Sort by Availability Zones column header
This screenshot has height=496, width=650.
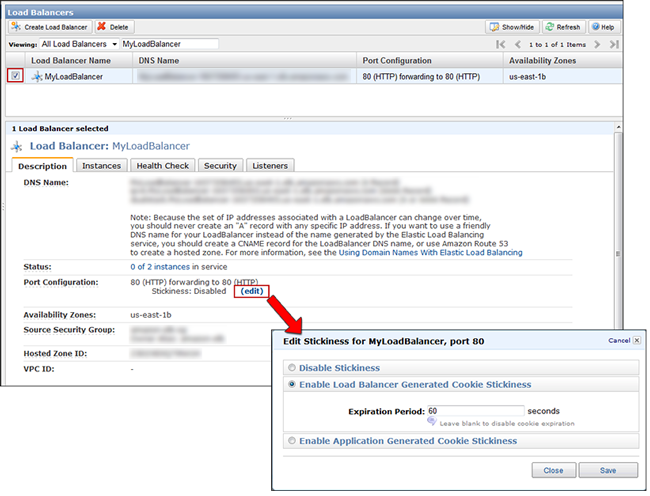(x=563, y=60)
